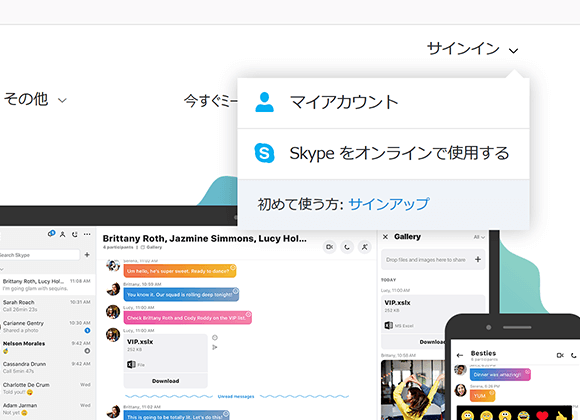Click the pink 'Check Brittany Roth' message bubble
Screen dimensions: 580x420
[188, 318]
